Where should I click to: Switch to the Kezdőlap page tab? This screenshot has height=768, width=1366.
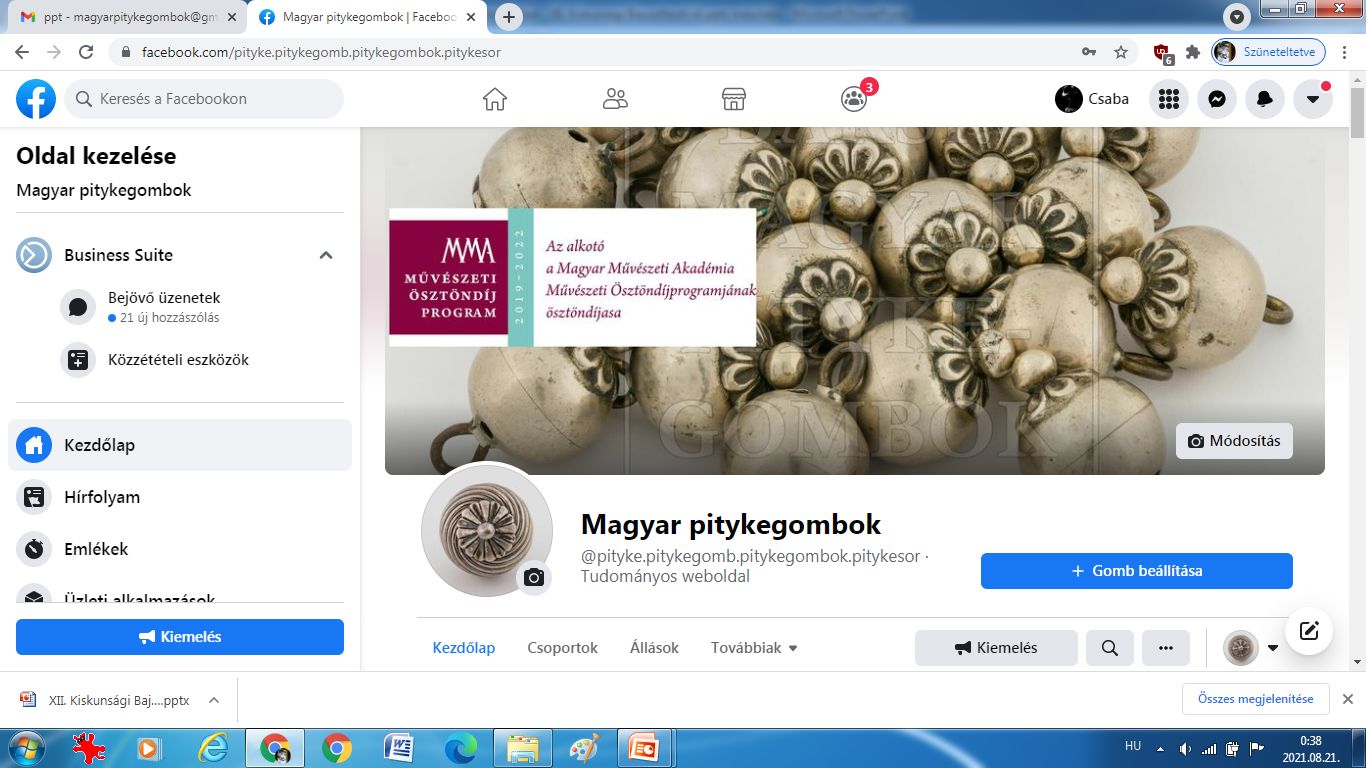(464, 648)
